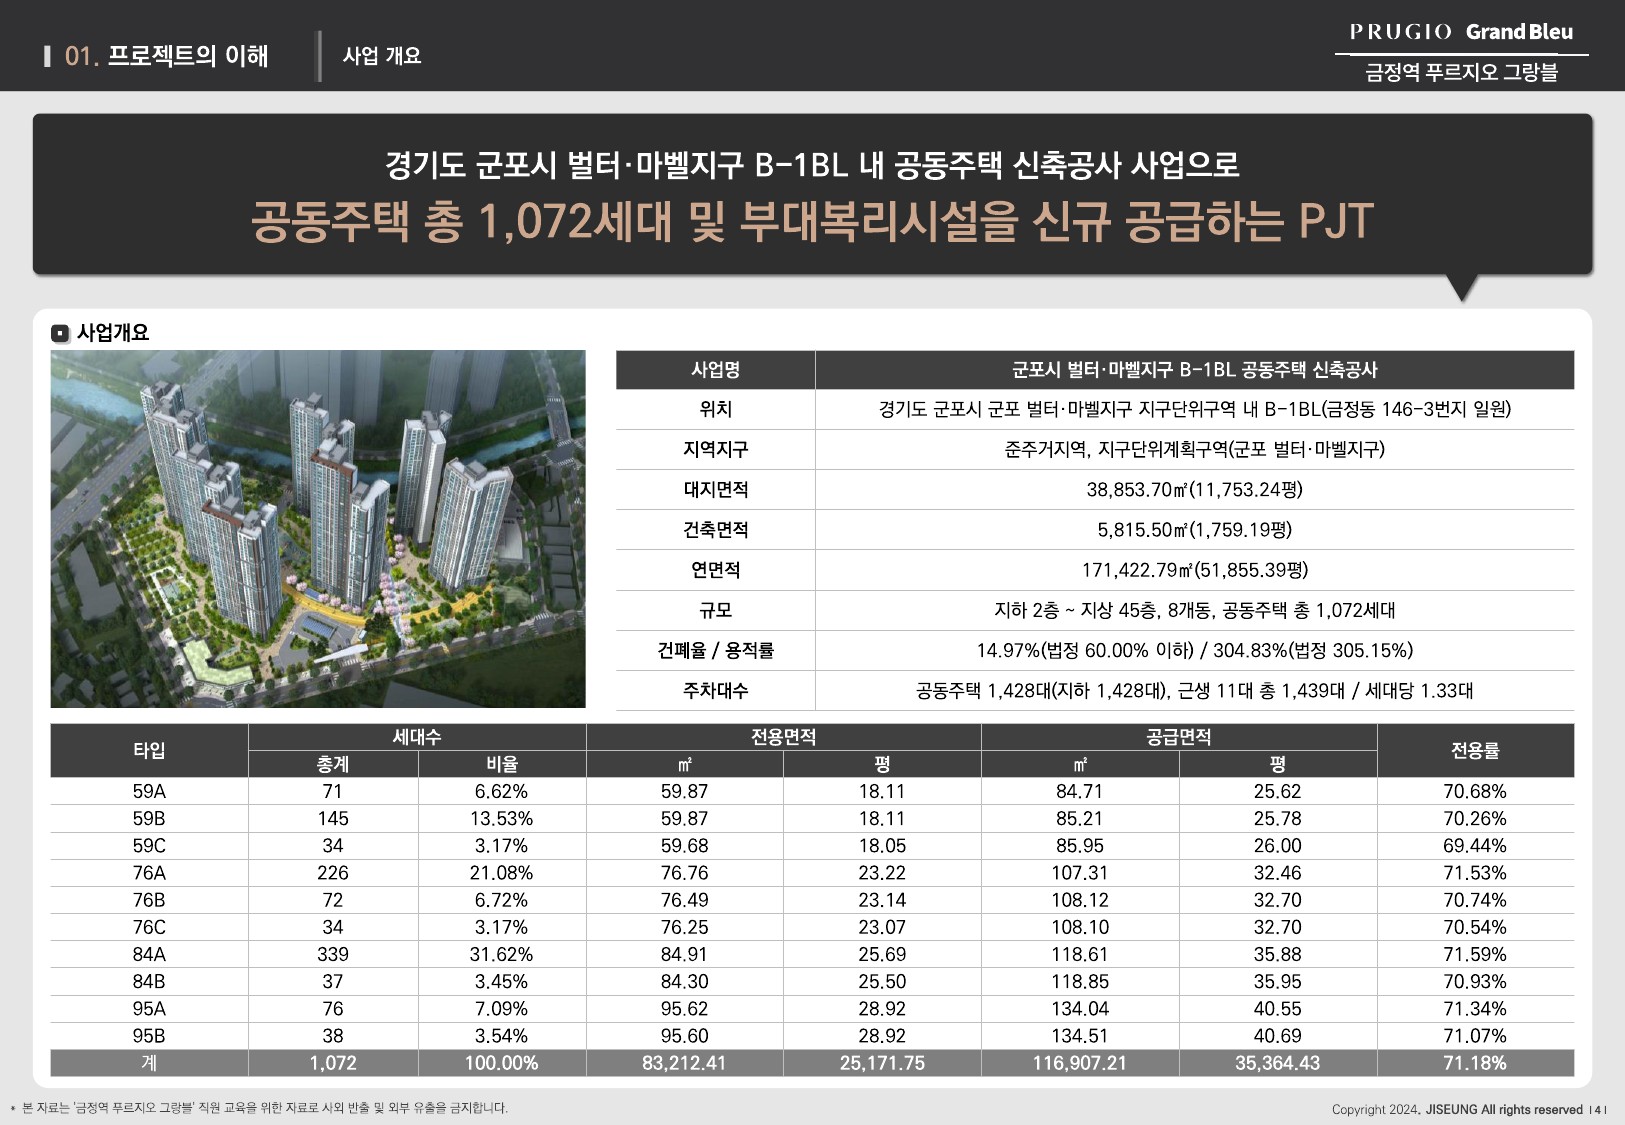Select the 76A unit count '226'
Viewport: 1625px width, 1125px height.
[333, 872]
